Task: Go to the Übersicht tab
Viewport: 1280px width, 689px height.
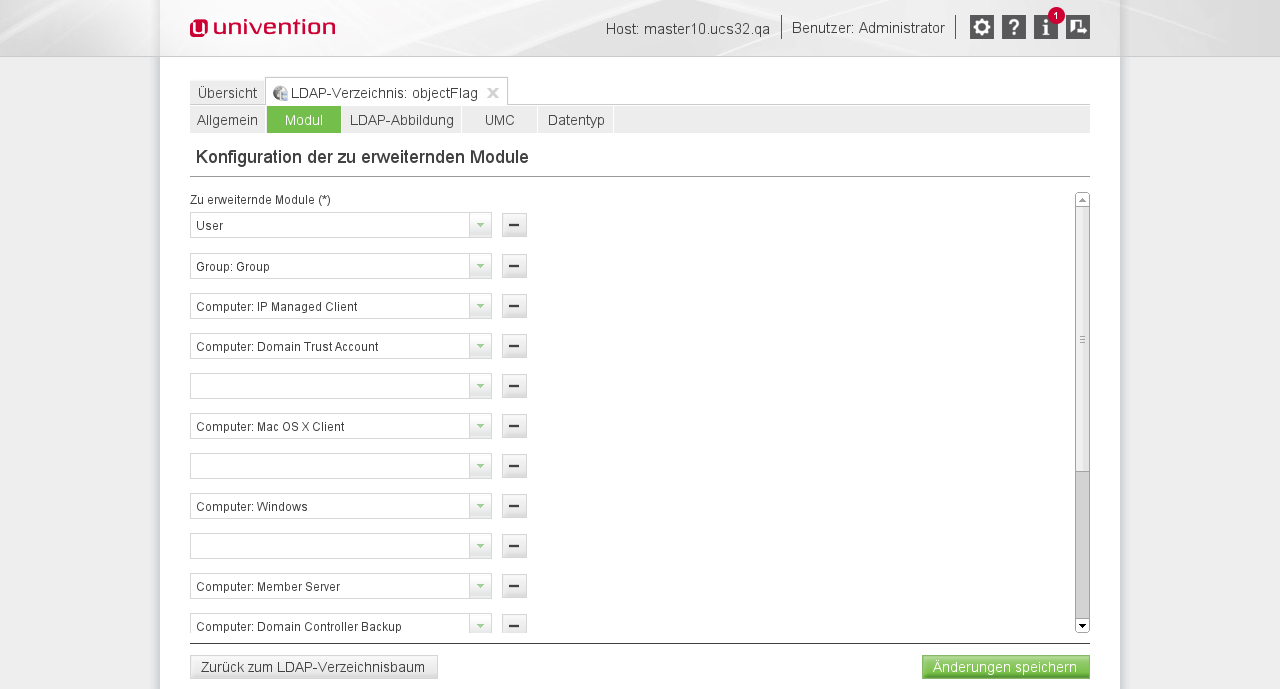Action: click(227, 93)
